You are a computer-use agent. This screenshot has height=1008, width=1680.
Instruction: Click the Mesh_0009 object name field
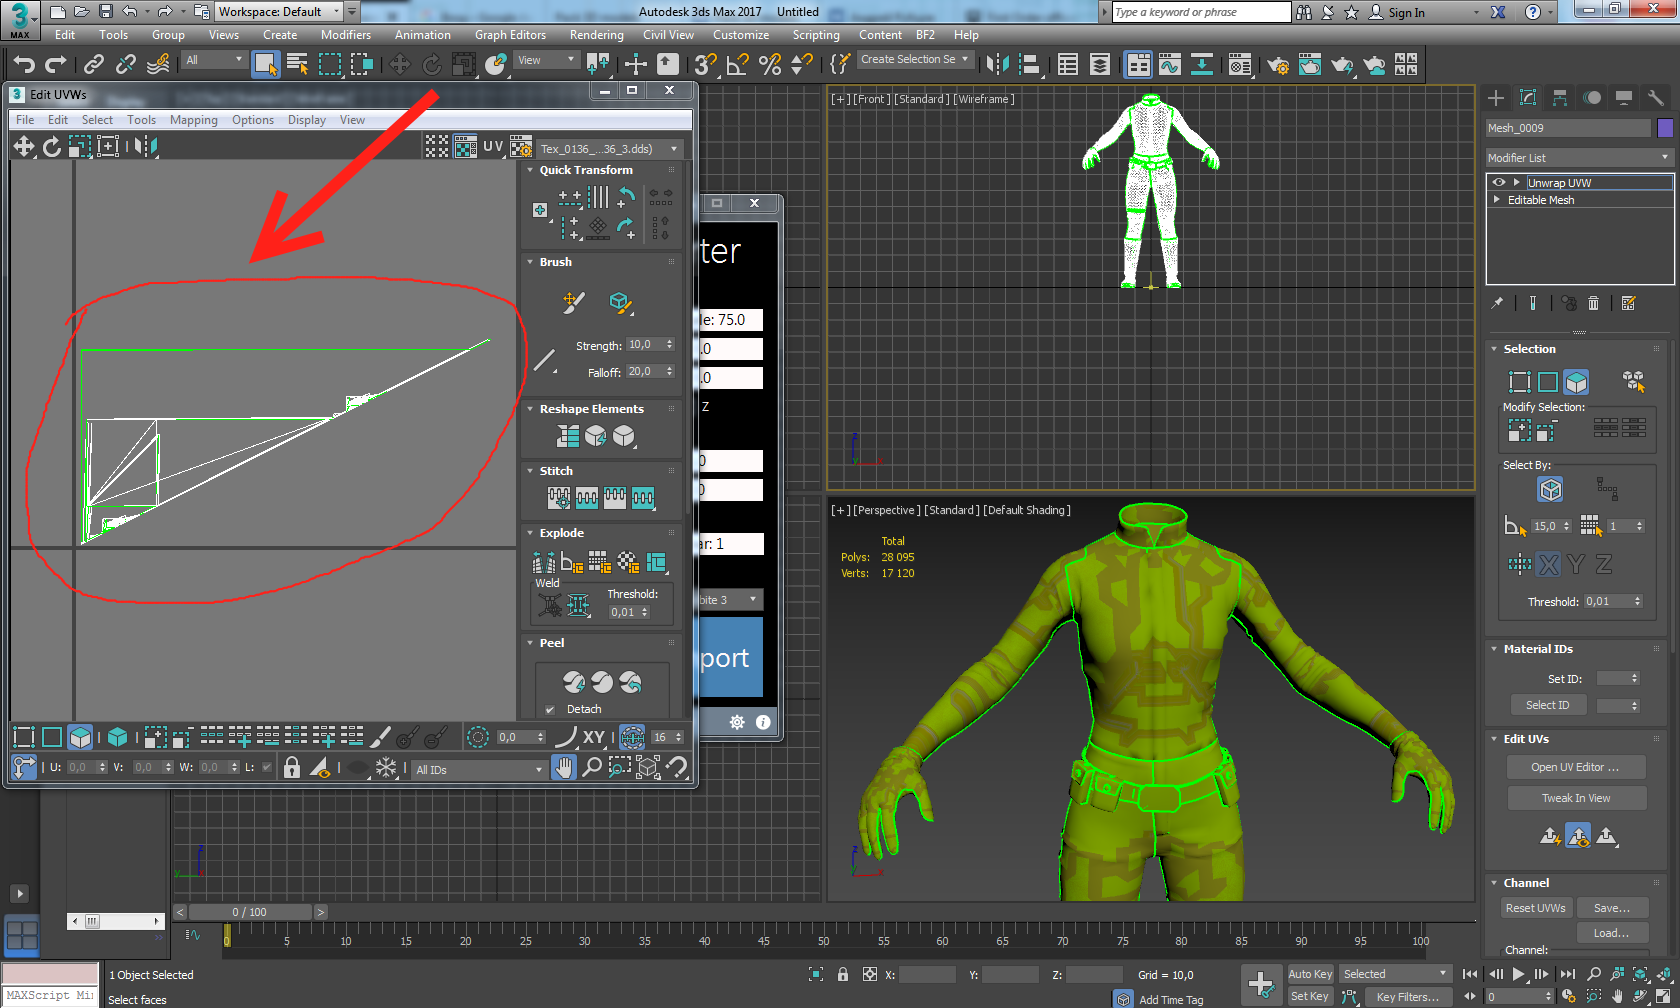(1568, 128)
